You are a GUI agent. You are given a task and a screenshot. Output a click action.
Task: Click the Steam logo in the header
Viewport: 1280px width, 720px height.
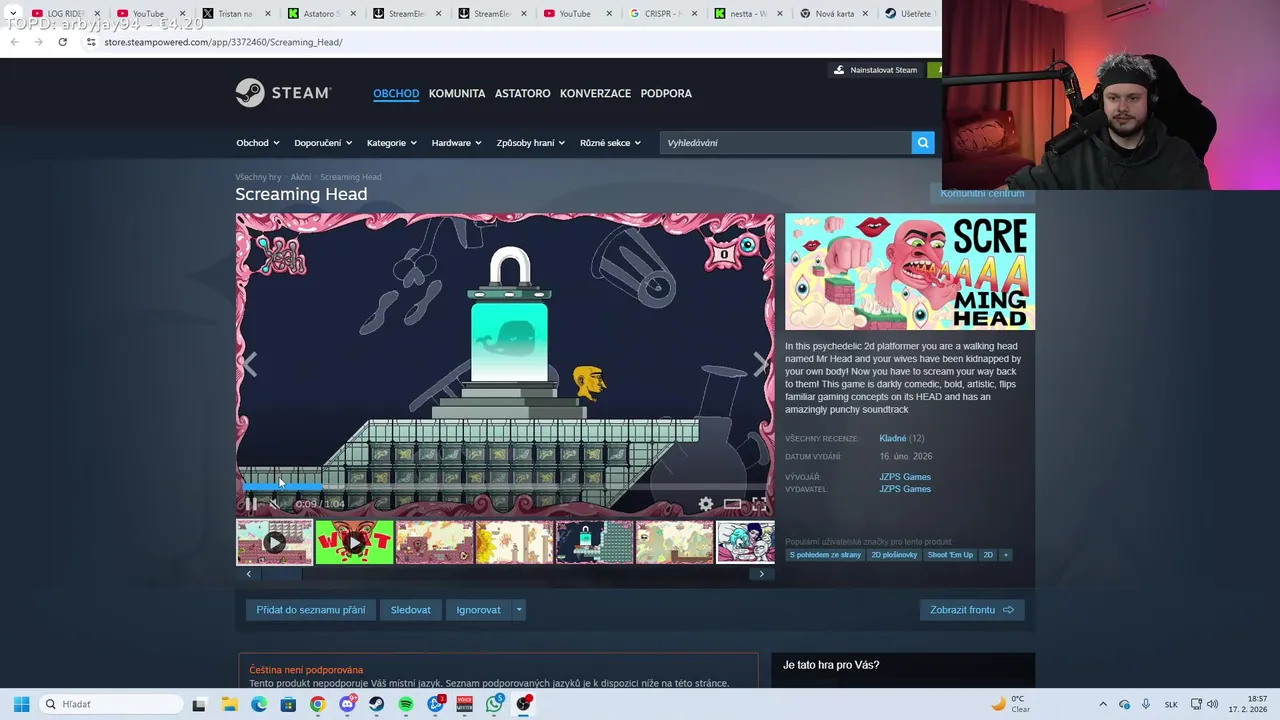[x=283, y=93]
